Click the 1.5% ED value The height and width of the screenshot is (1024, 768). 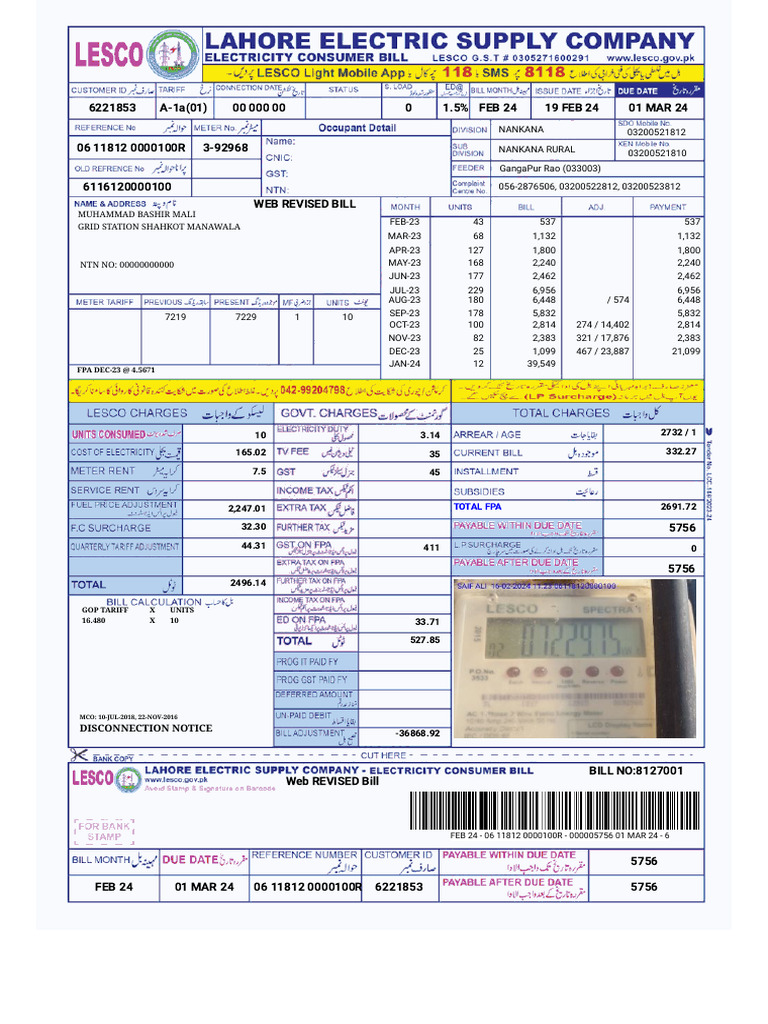[x=455, y=108]
